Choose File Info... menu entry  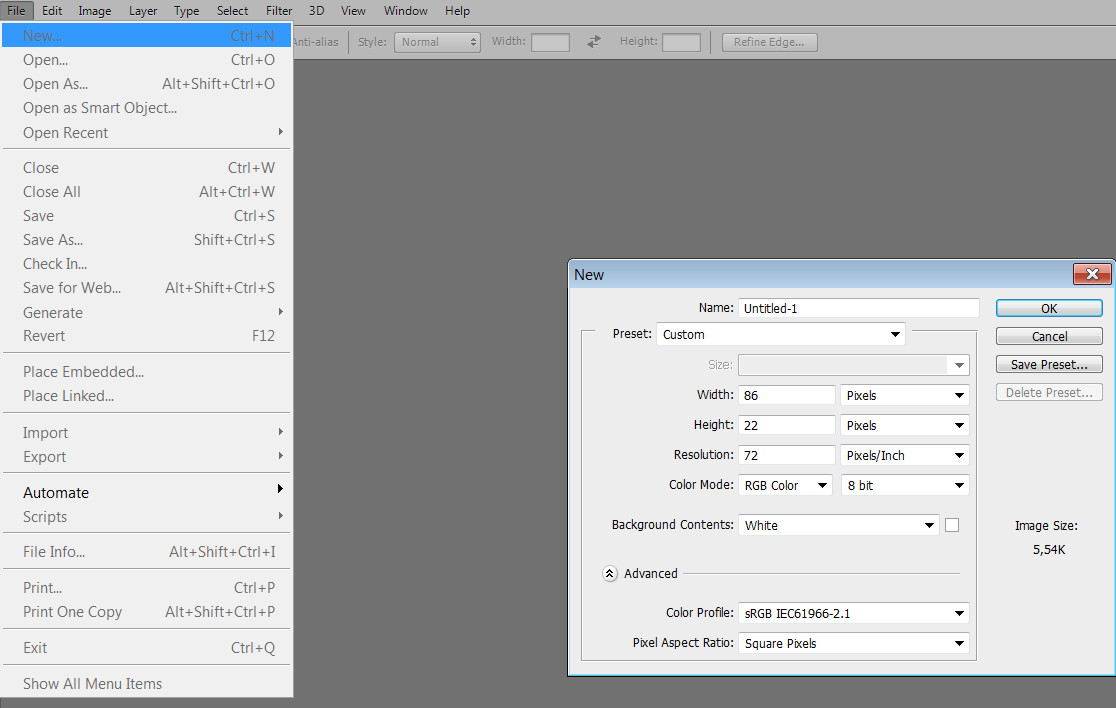click(147, 551)
